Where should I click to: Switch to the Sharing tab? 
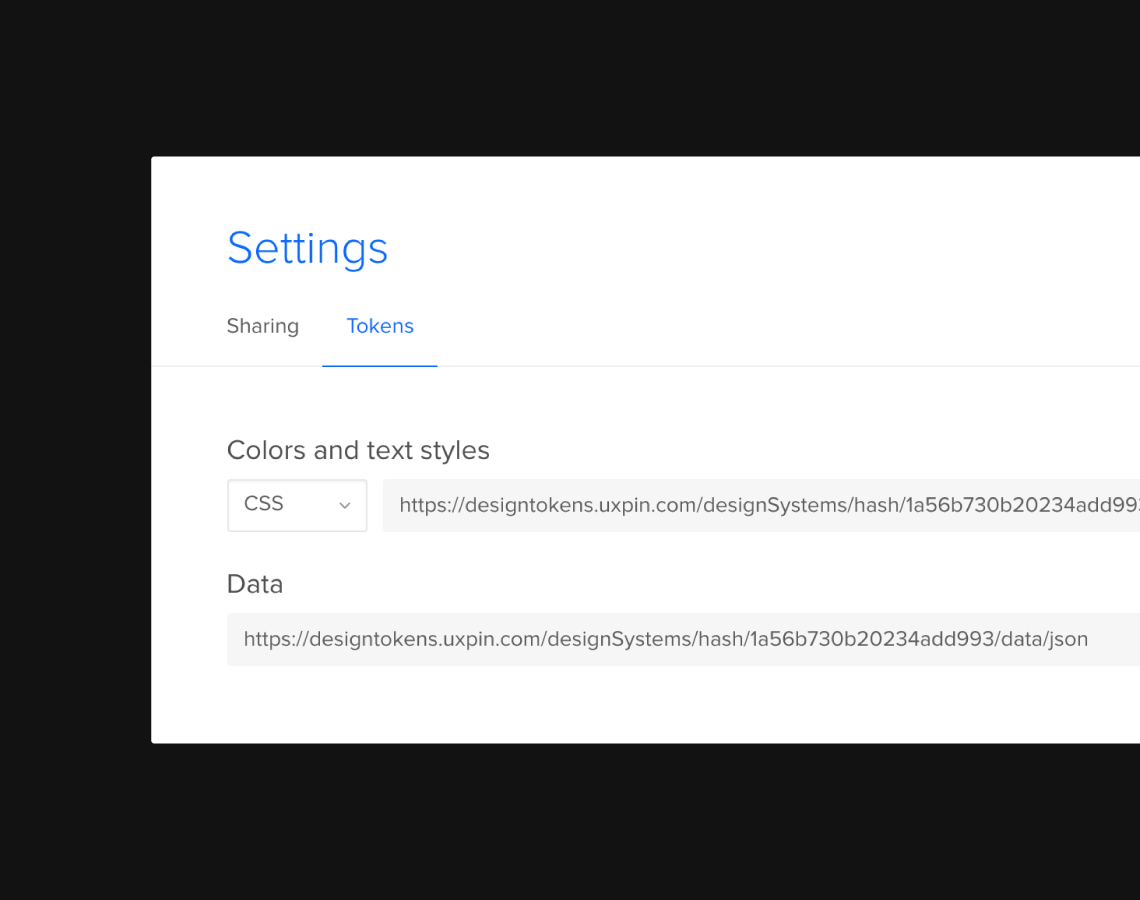coord(262,326)
